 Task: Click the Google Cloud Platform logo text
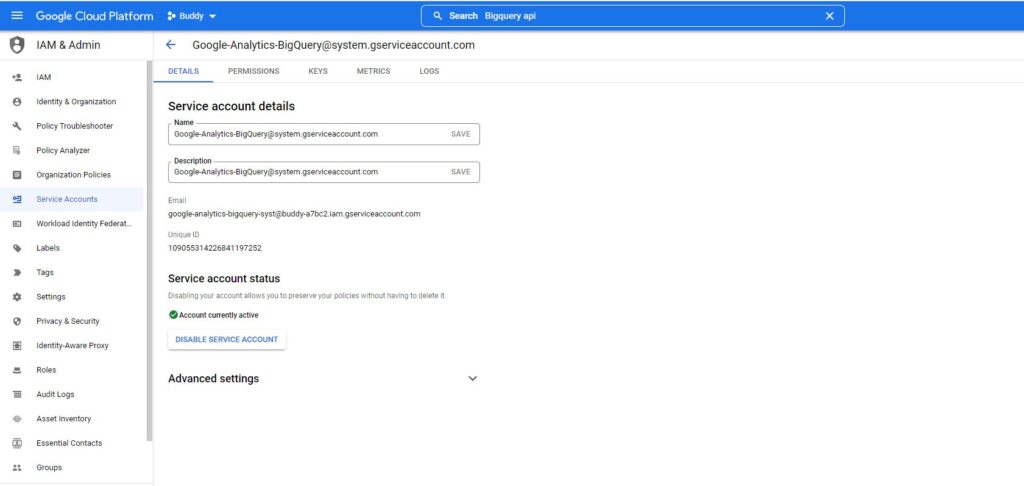pos(95,16)
